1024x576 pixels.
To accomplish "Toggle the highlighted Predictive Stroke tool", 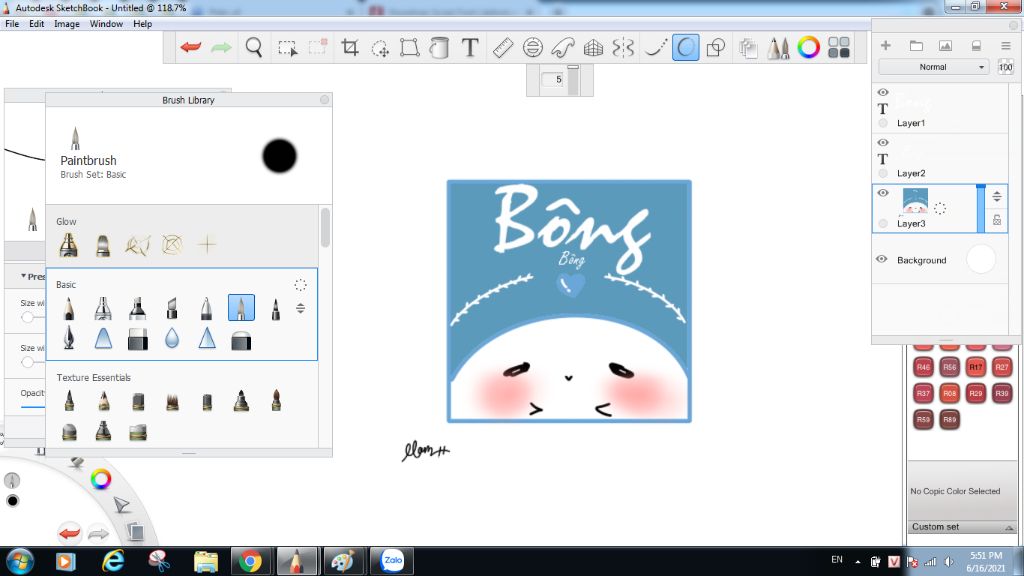I will (686, 48).
